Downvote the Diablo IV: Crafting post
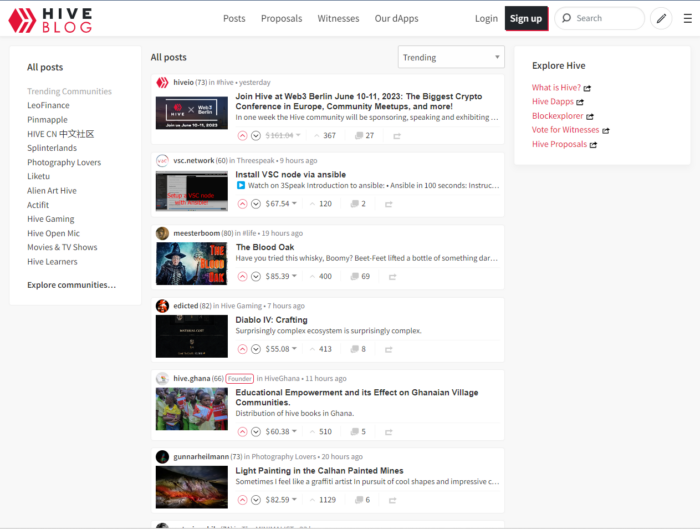Viewport: 700px width, 529px height. pyautogui.click(x=256, y=349)
